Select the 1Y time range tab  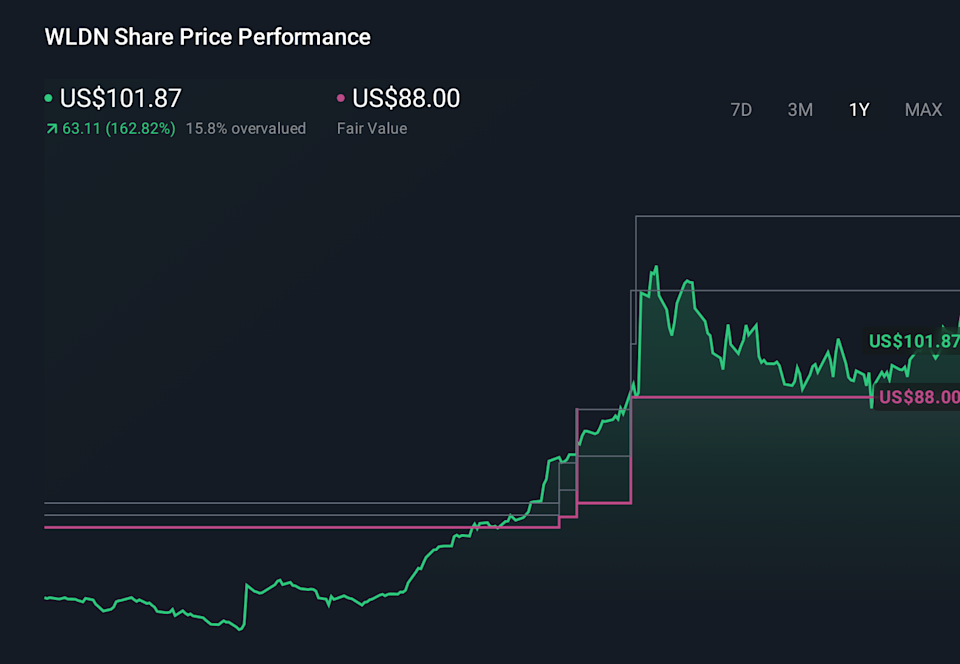click(859, 110)
